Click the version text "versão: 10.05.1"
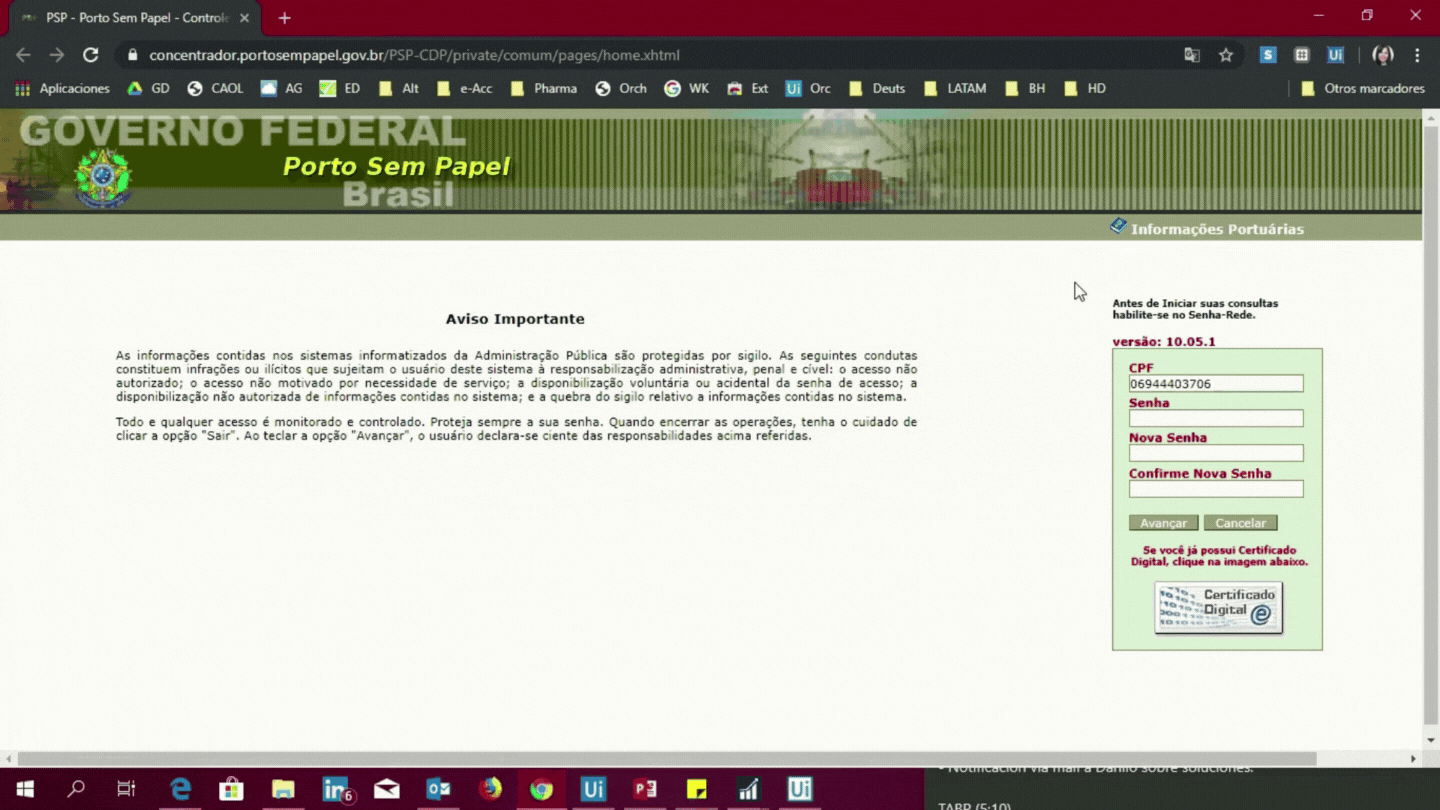 coord(1164,342)
